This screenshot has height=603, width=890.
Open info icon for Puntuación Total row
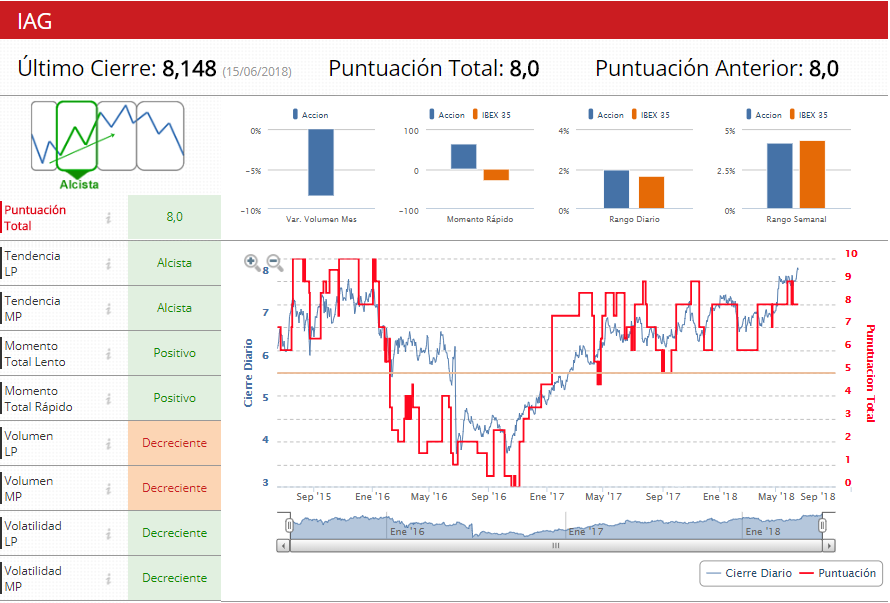[108, 217]
